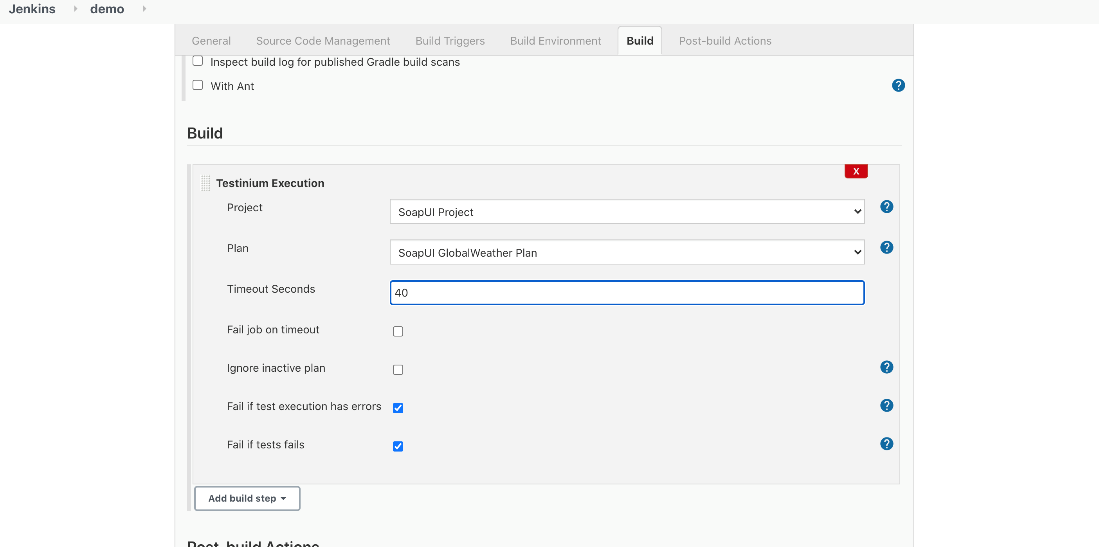1099x547 pixels.
Task: Delete the Testinium Execution build step
Action: 856,171
